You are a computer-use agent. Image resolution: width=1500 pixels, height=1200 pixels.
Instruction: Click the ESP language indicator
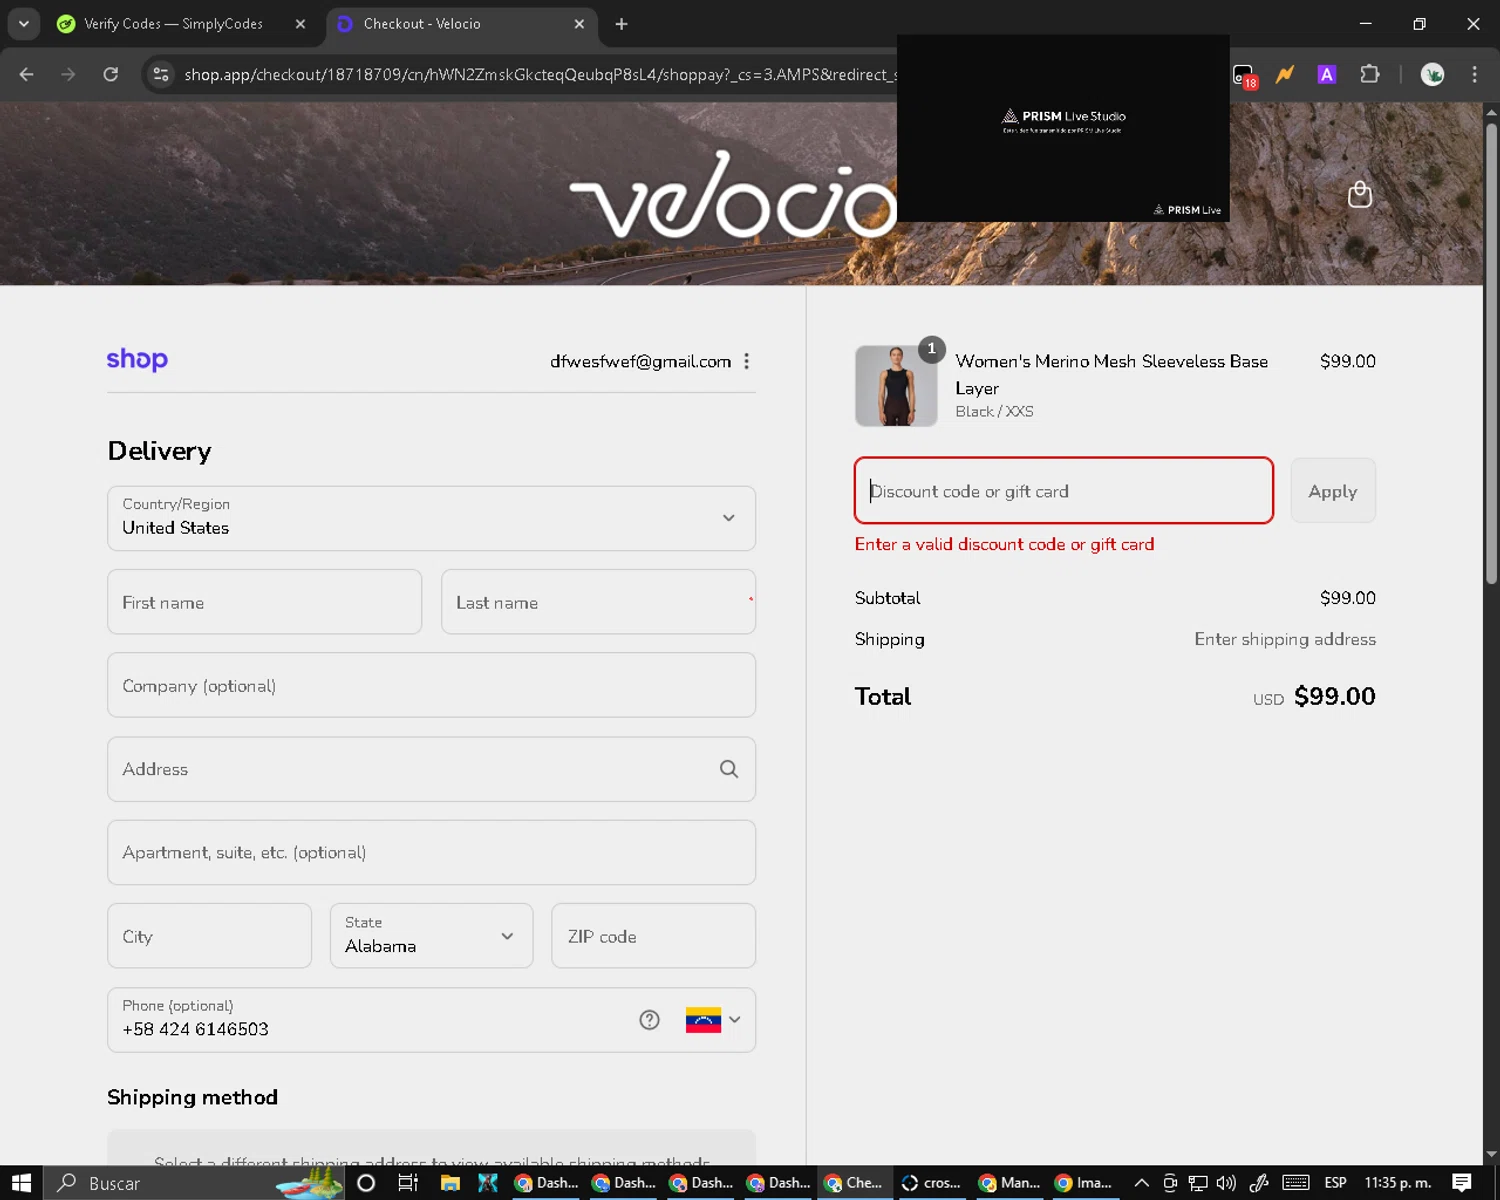coord(1335,1183)
